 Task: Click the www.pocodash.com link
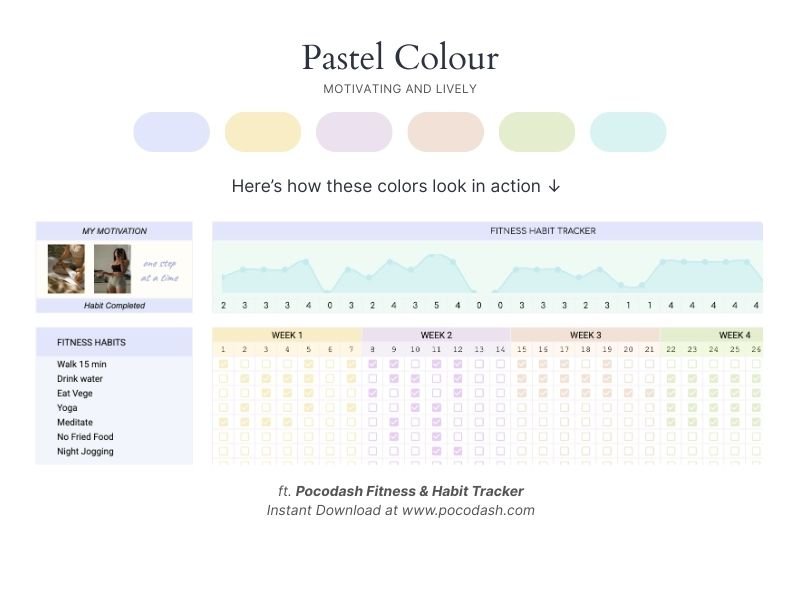coord(468,510)
